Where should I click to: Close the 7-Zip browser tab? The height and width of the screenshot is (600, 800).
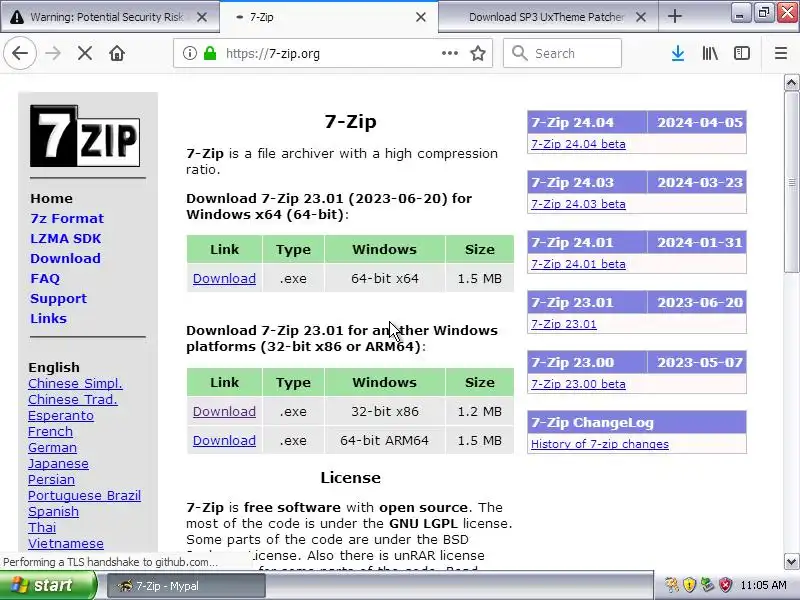[421, 17]
